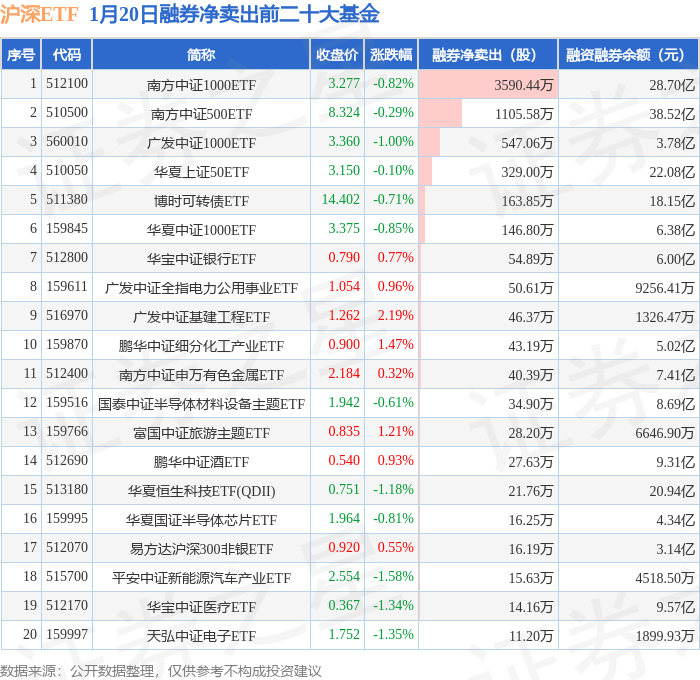
Task: Click fund name 博时可转债ETF
Action: [x=201, y=201]
